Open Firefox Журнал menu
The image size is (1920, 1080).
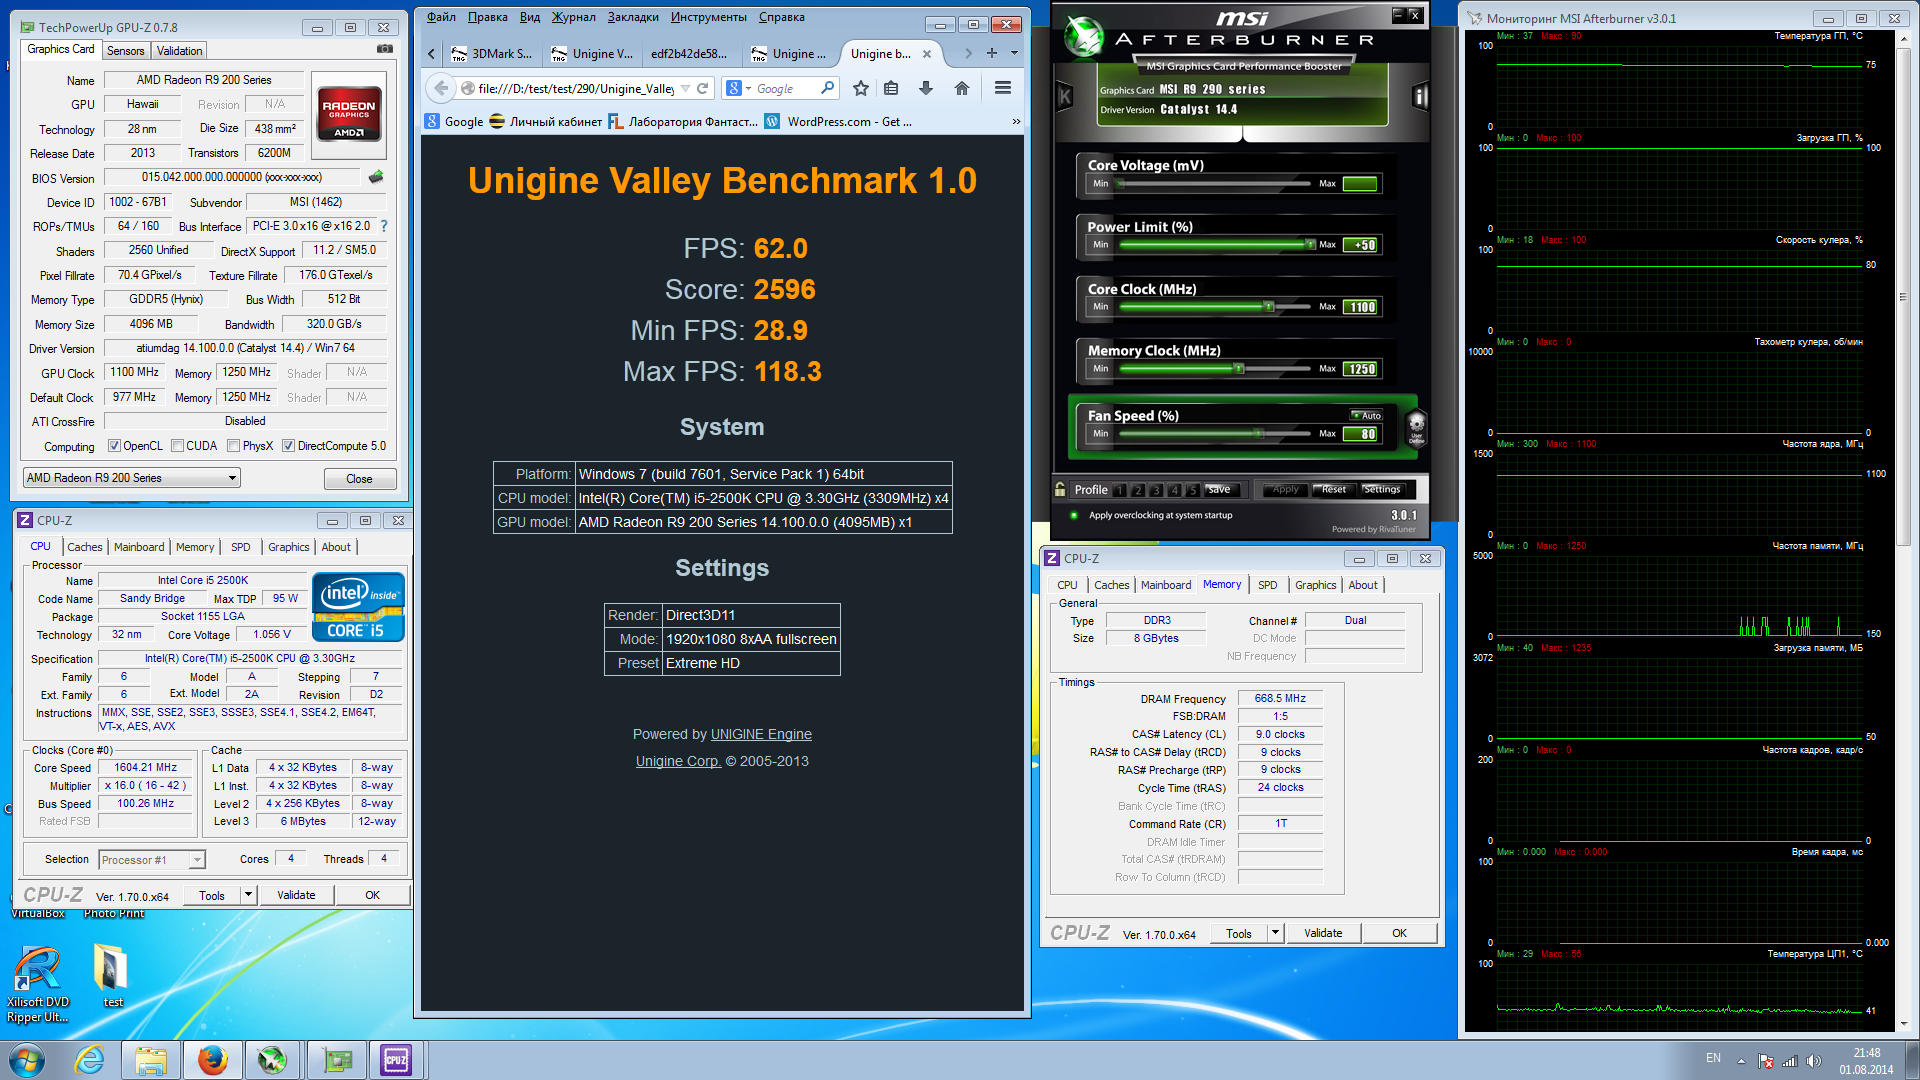tap(574, 17)
